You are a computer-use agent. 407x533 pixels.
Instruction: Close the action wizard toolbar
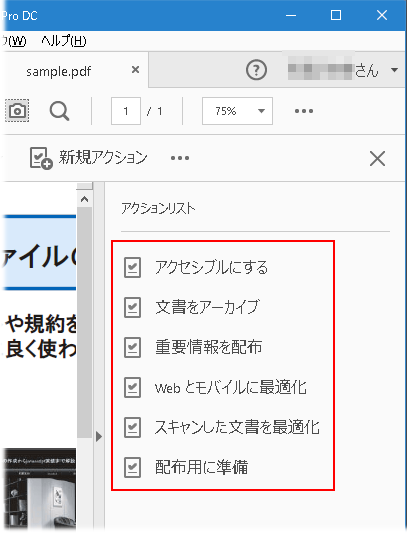[x=377, y=158]
